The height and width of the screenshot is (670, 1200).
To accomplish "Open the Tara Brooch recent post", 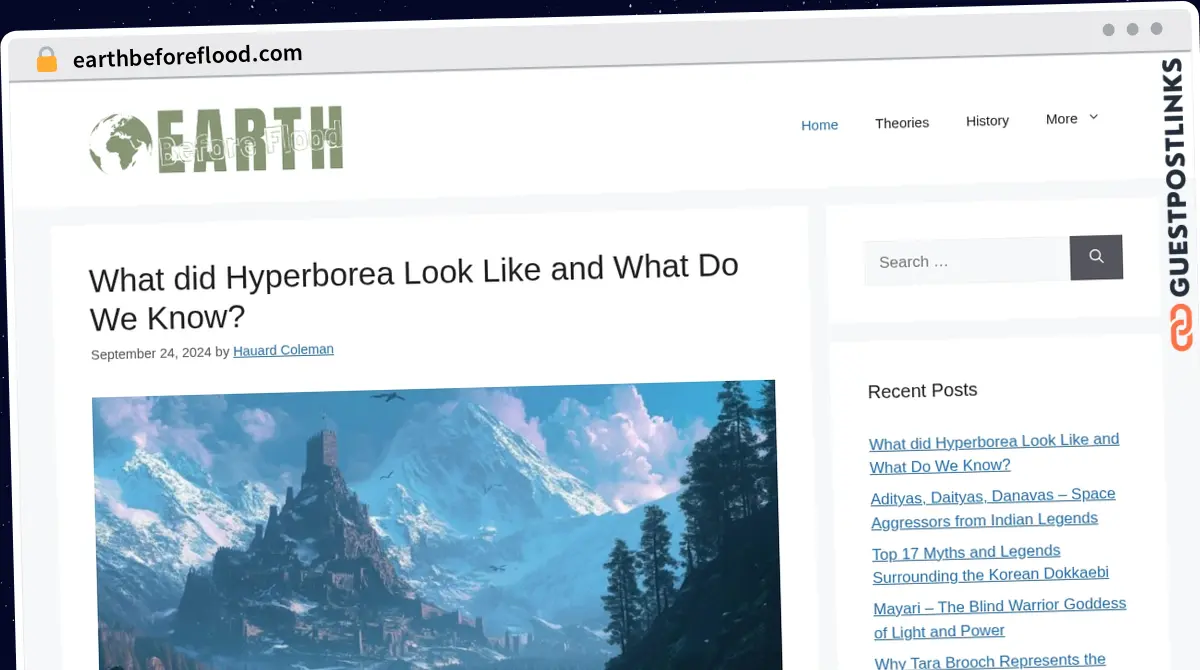I will [x=989, y=660].
